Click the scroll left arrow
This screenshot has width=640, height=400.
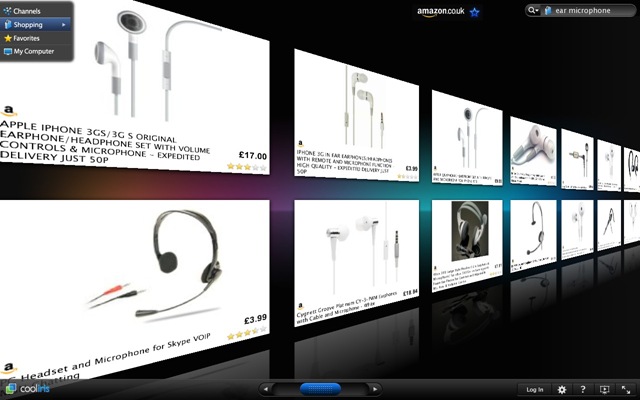point(266,389)
